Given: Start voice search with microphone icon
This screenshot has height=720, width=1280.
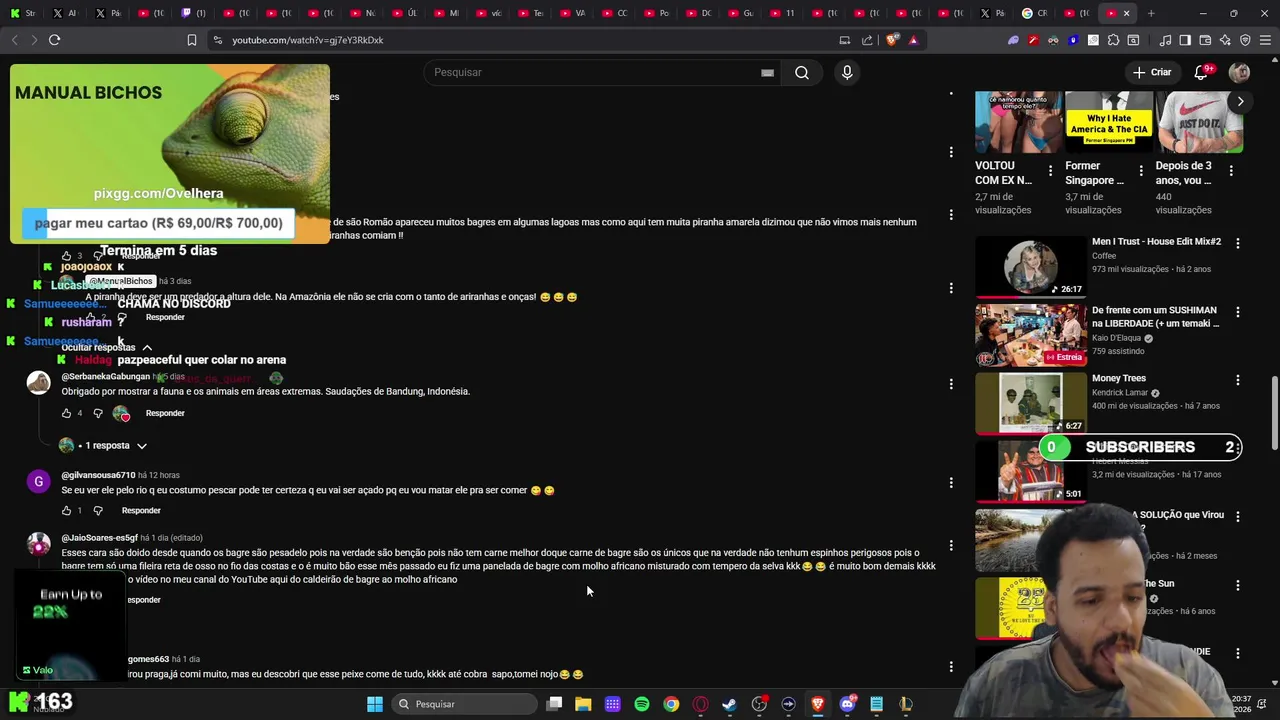Looking at the screenshot, I should coord(847,72).
